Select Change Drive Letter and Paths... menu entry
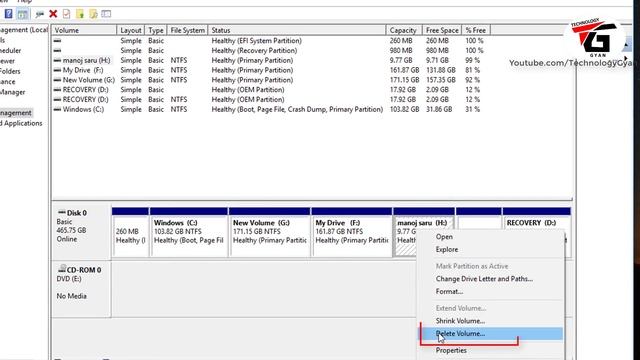640x360 pixels. click(x=484, y=279)
